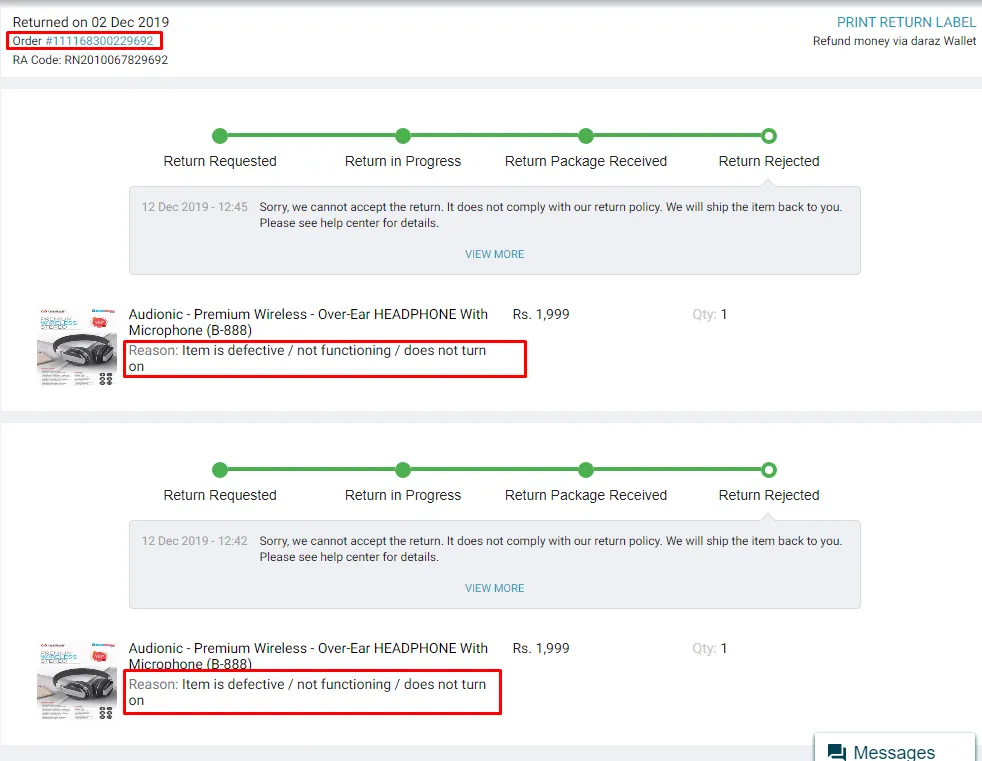Select first Return Rejected status circle
This screenshot has height=761, width=982.
point(769,136)
